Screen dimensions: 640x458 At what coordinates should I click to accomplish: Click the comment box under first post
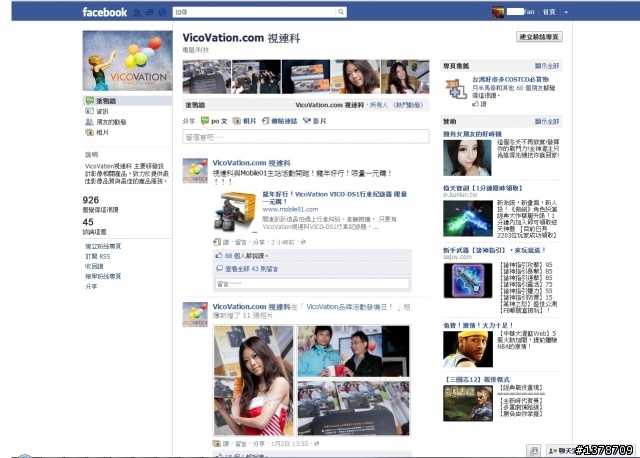(312, 283)
